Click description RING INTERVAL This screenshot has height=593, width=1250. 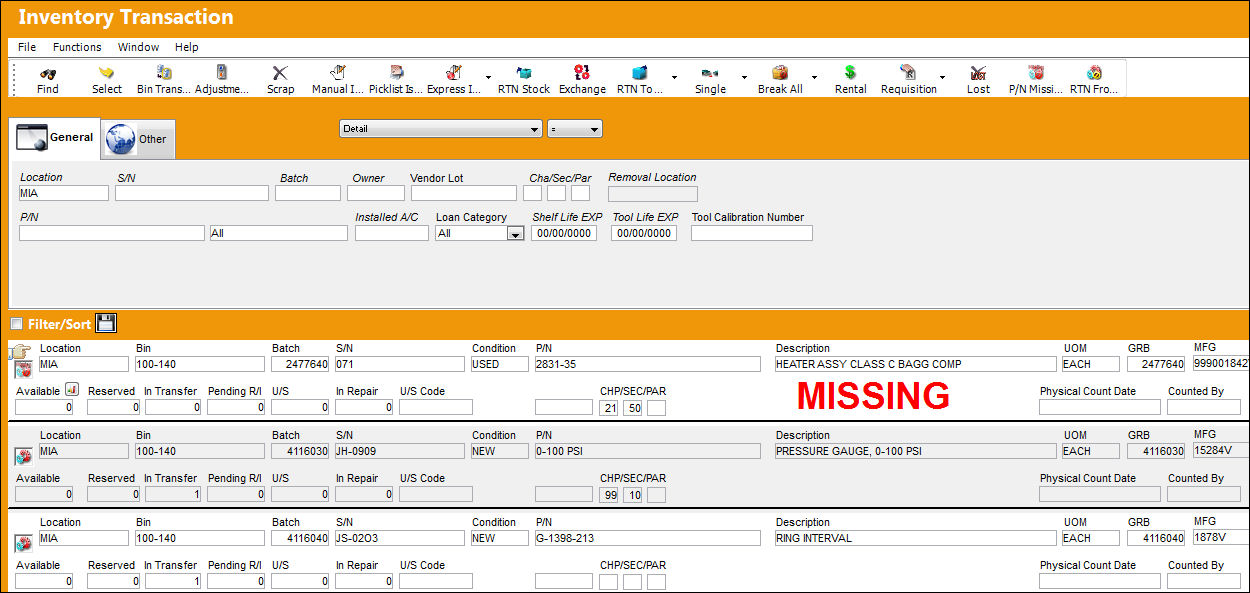[916, 538]
